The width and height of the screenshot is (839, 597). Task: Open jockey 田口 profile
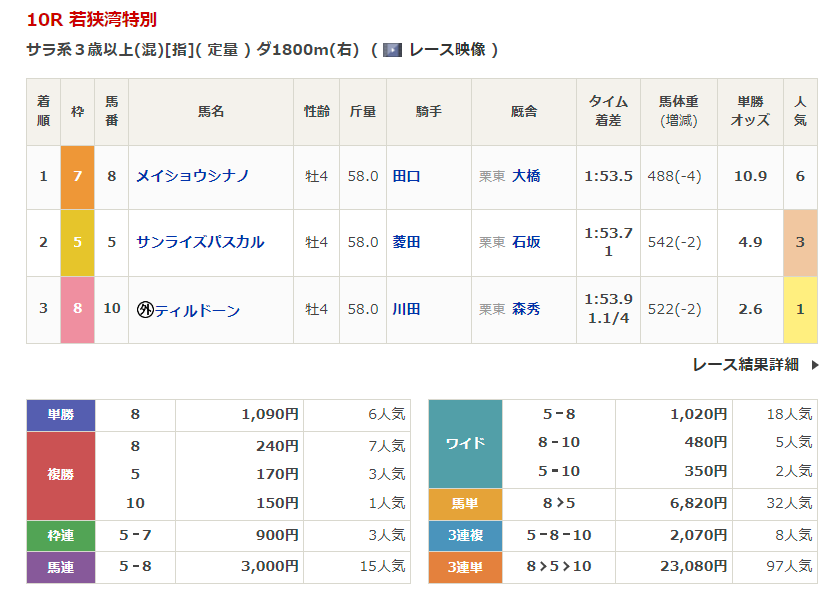click(x=406, y=176)
